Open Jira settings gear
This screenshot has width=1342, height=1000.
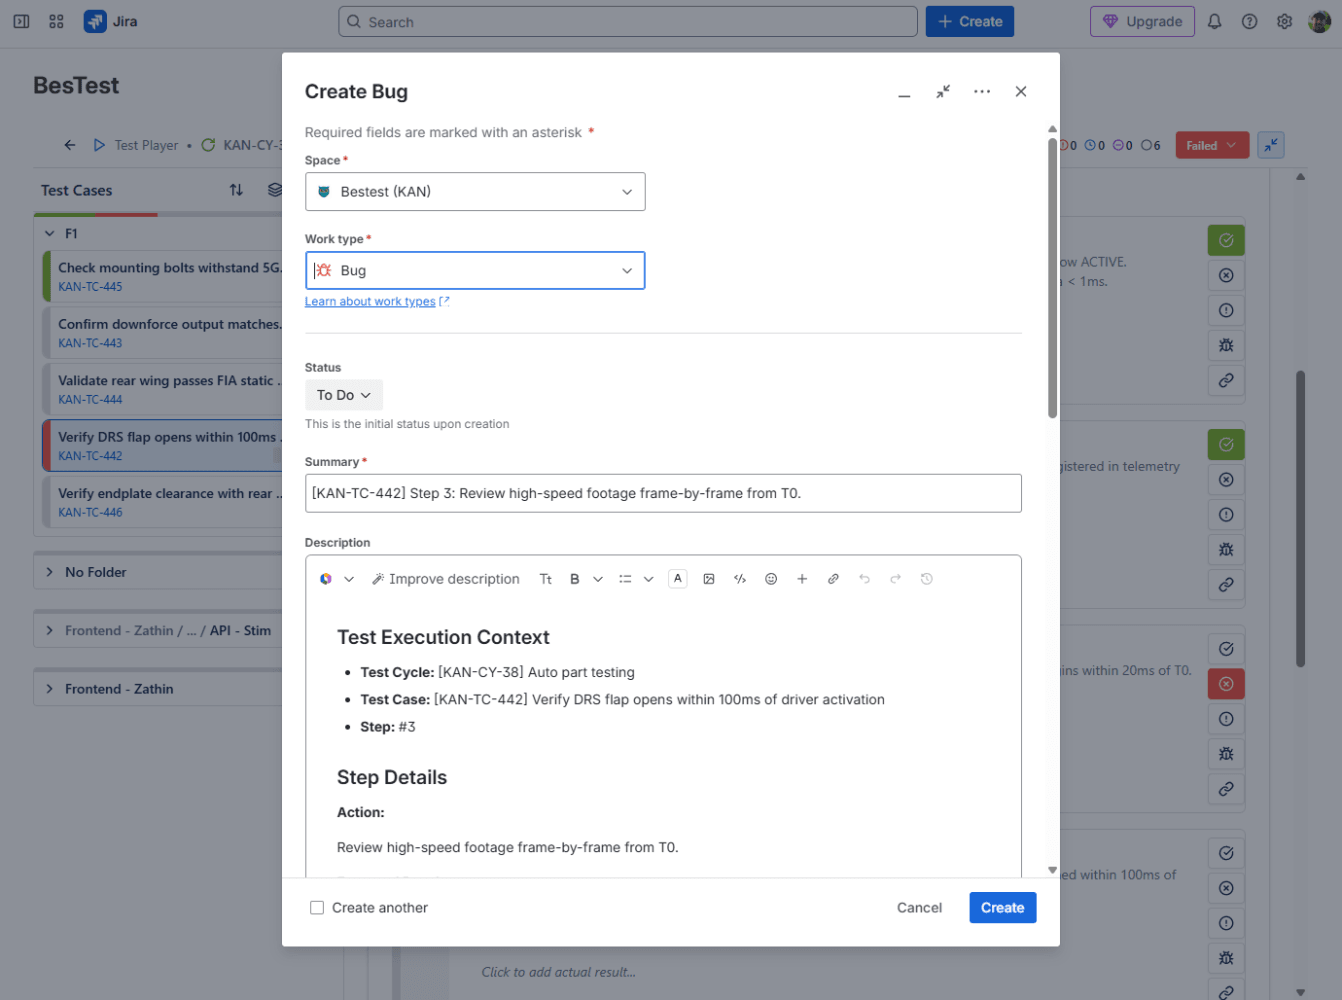tap(1284, 21)
